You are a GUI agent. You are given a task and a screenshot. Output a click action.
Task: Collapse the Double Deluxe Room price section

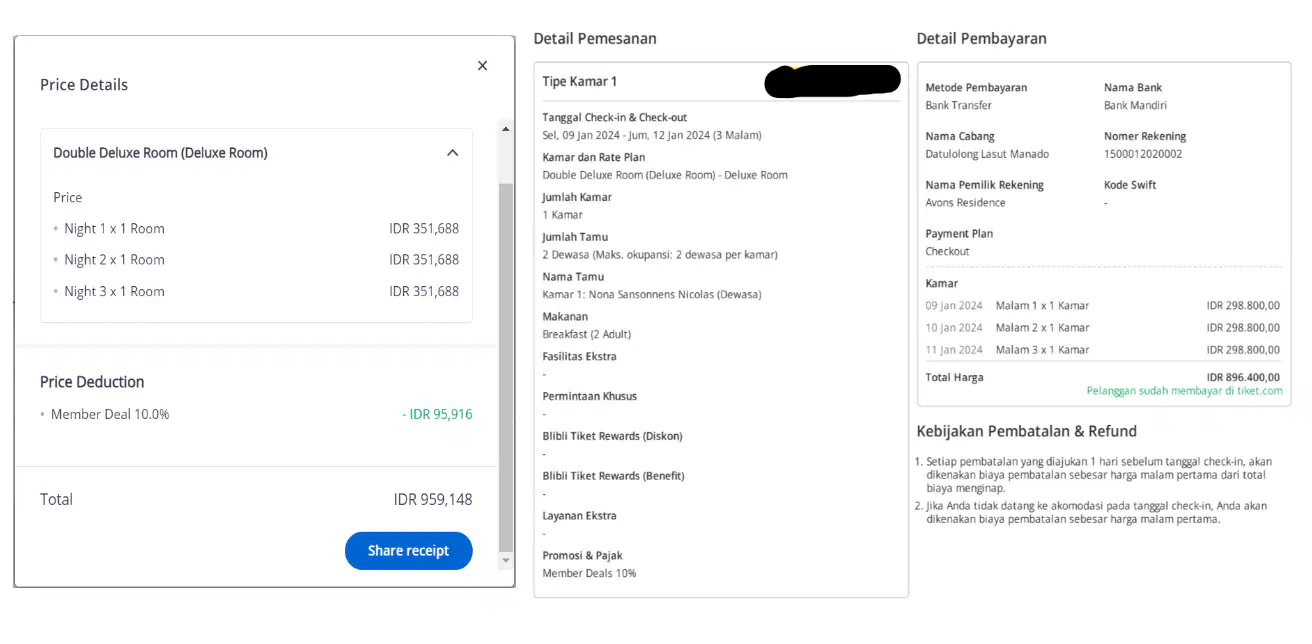pyautogui.click(x=452, y=153)
